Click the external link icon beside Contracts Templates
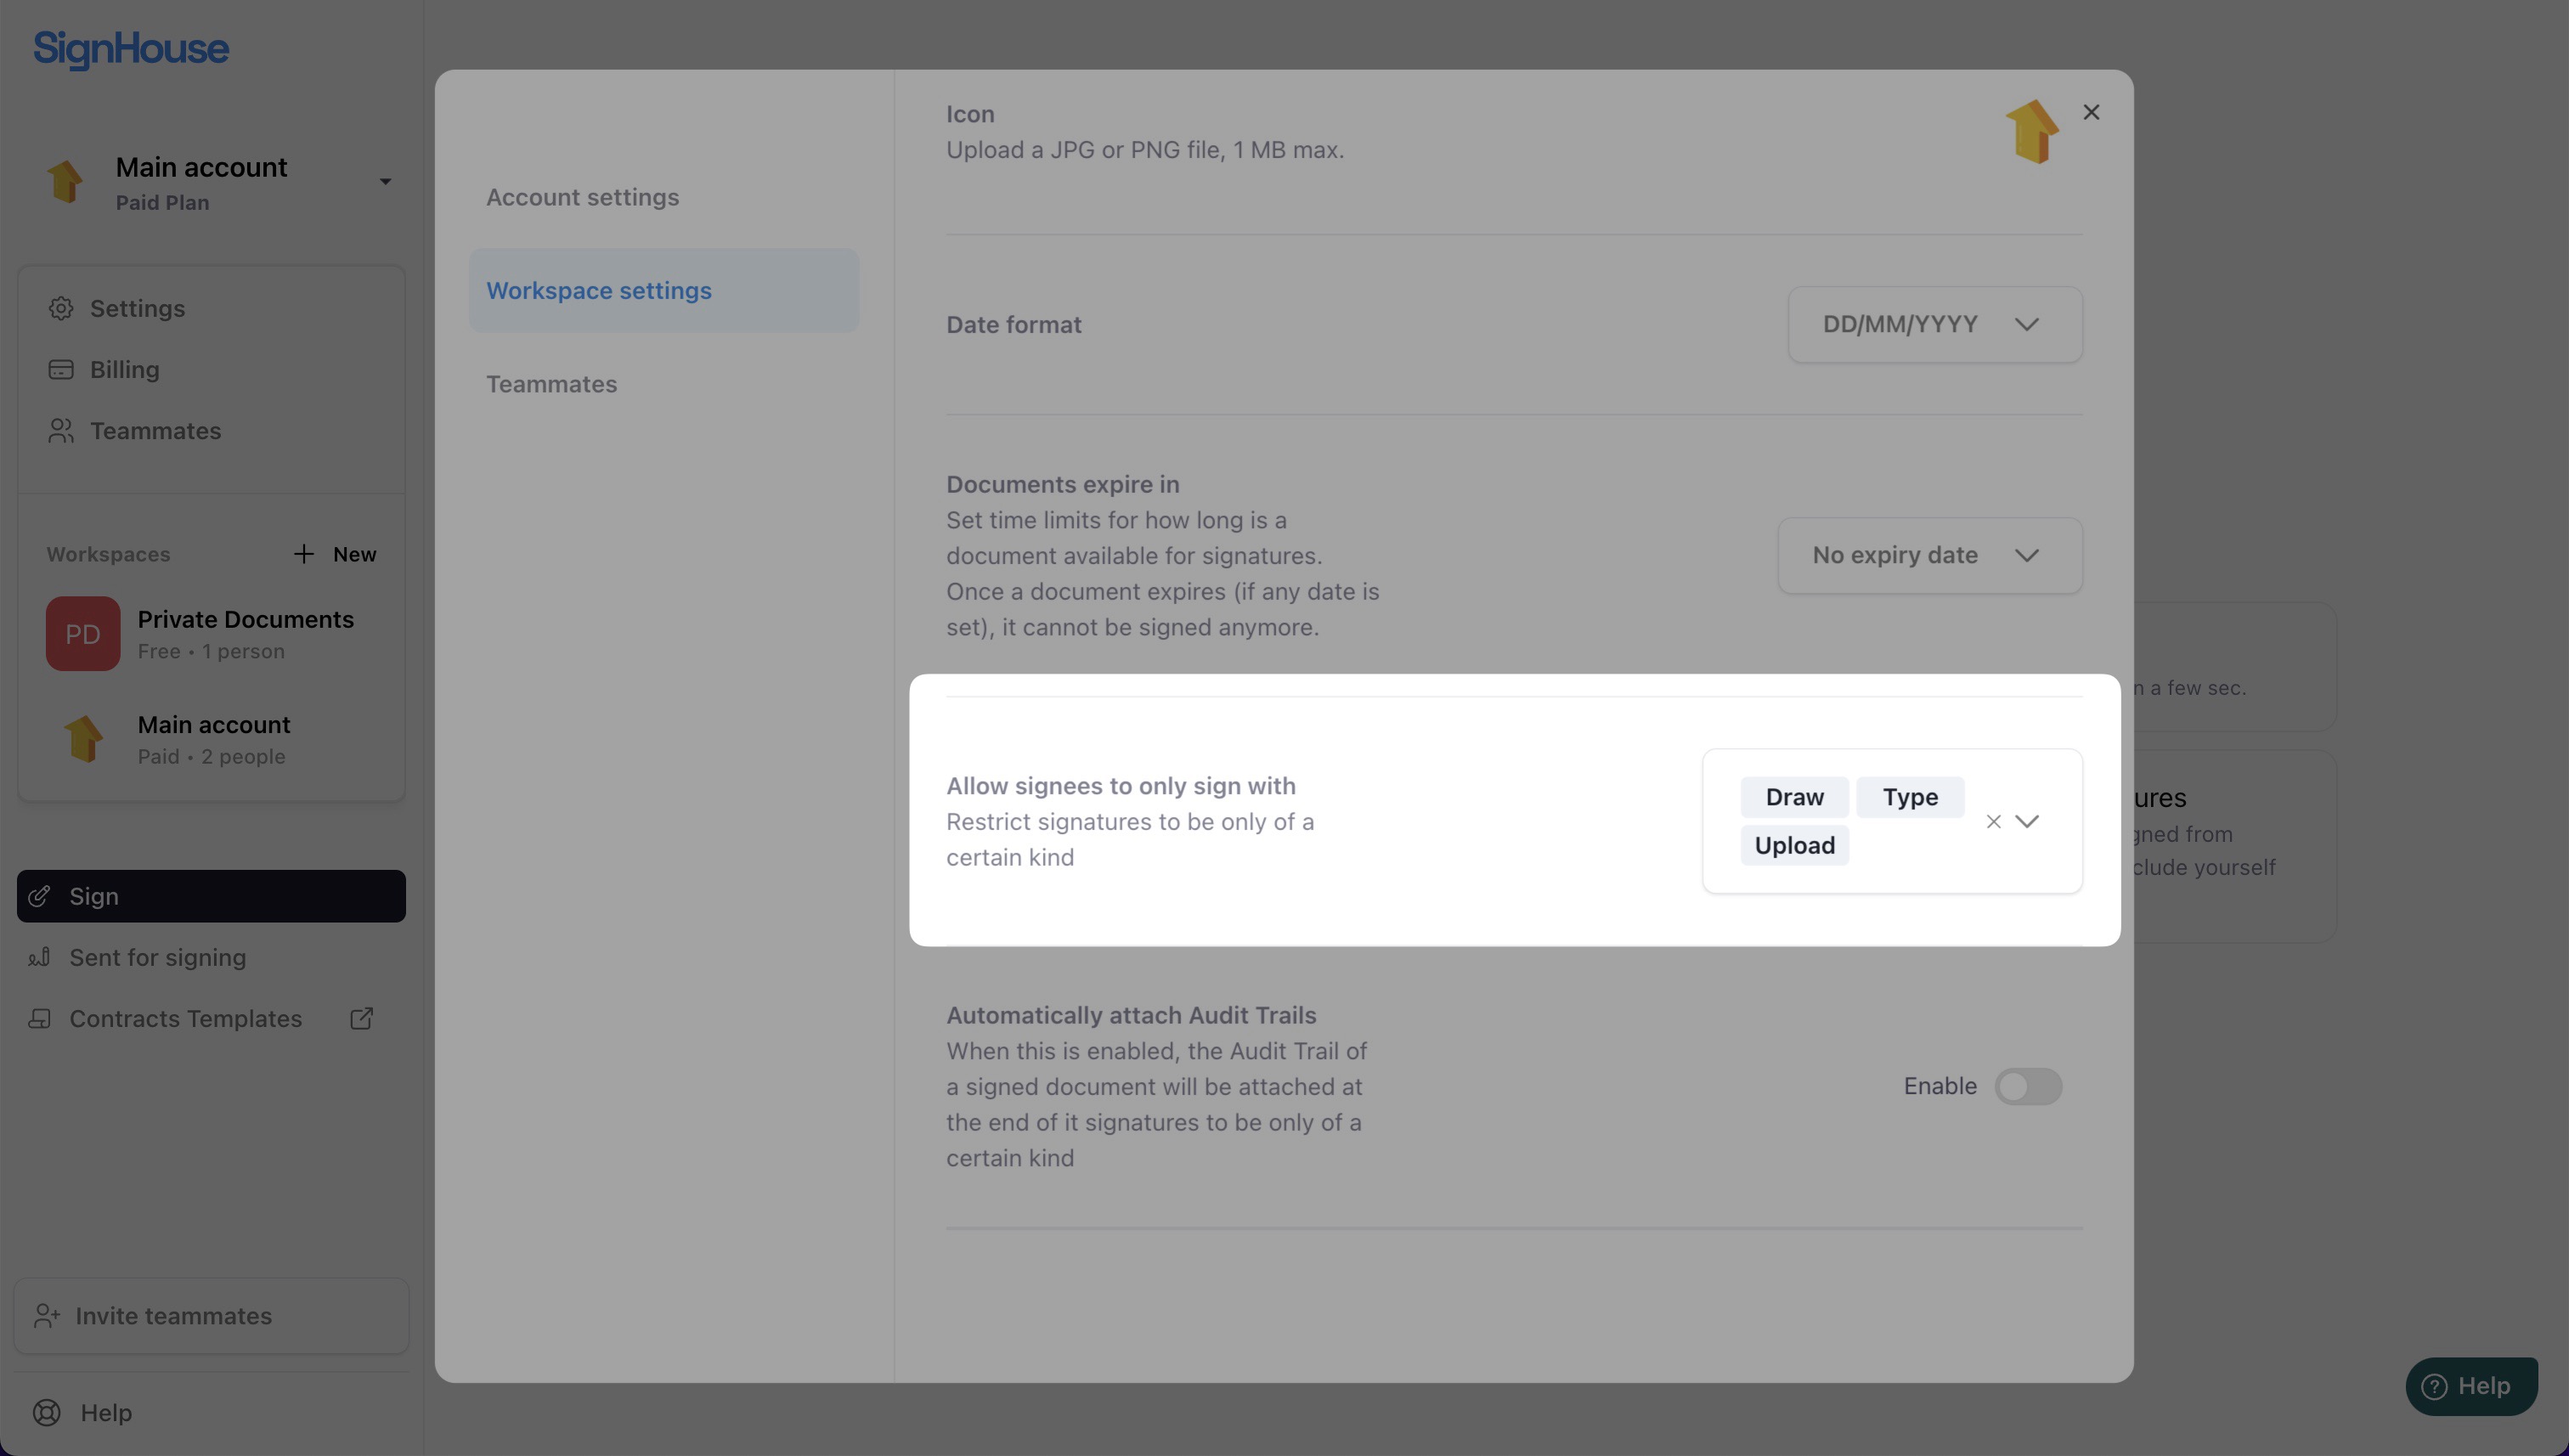Viewport: 2569px width, 1456px height. coord(362,1018)
